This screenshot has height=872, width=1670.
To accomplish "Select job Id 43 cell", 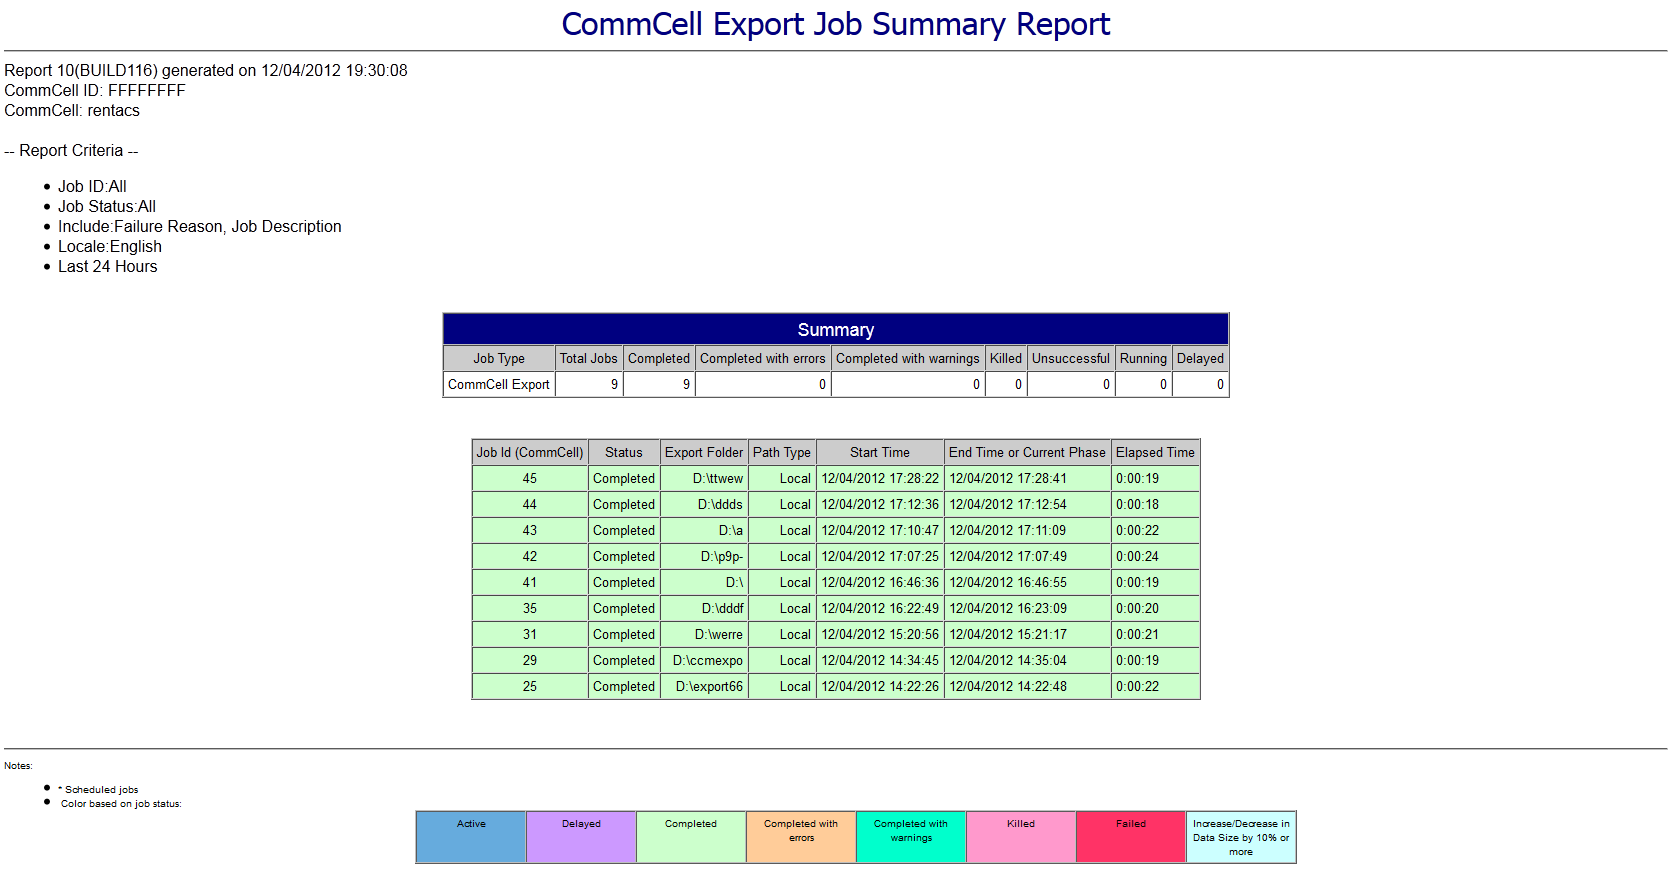I will tap(530, 530).
